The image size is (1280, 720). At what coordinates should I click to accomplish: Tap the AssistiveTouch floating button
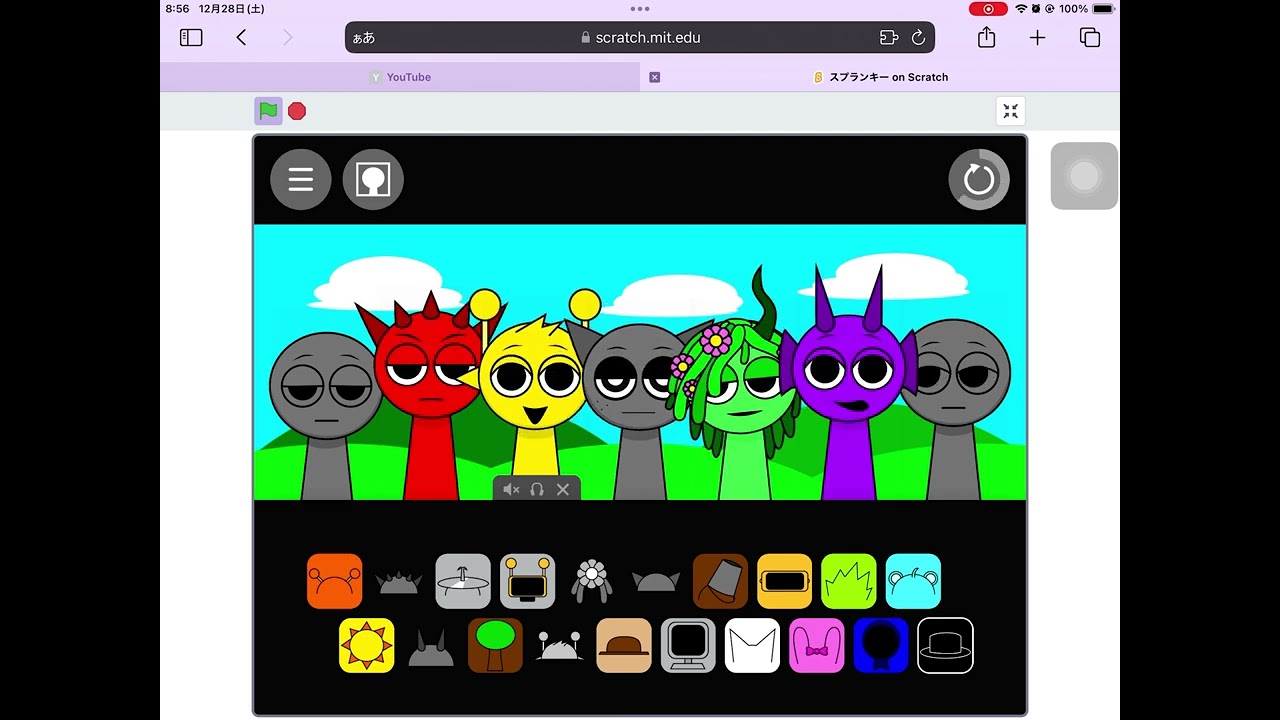point(1084,176)
